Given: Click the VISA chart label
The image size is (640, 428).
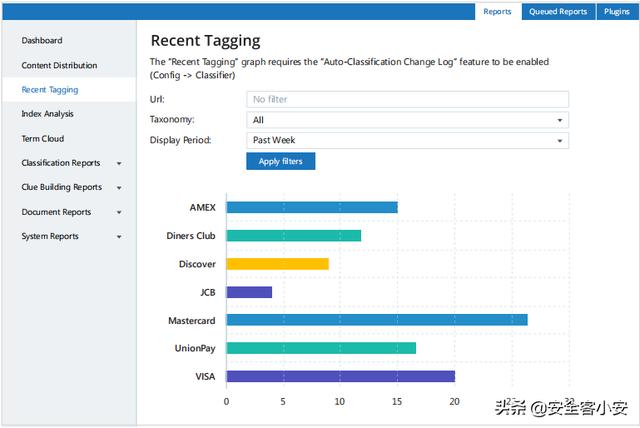Looking at the screenshot, I should click(x=205, y=377).
